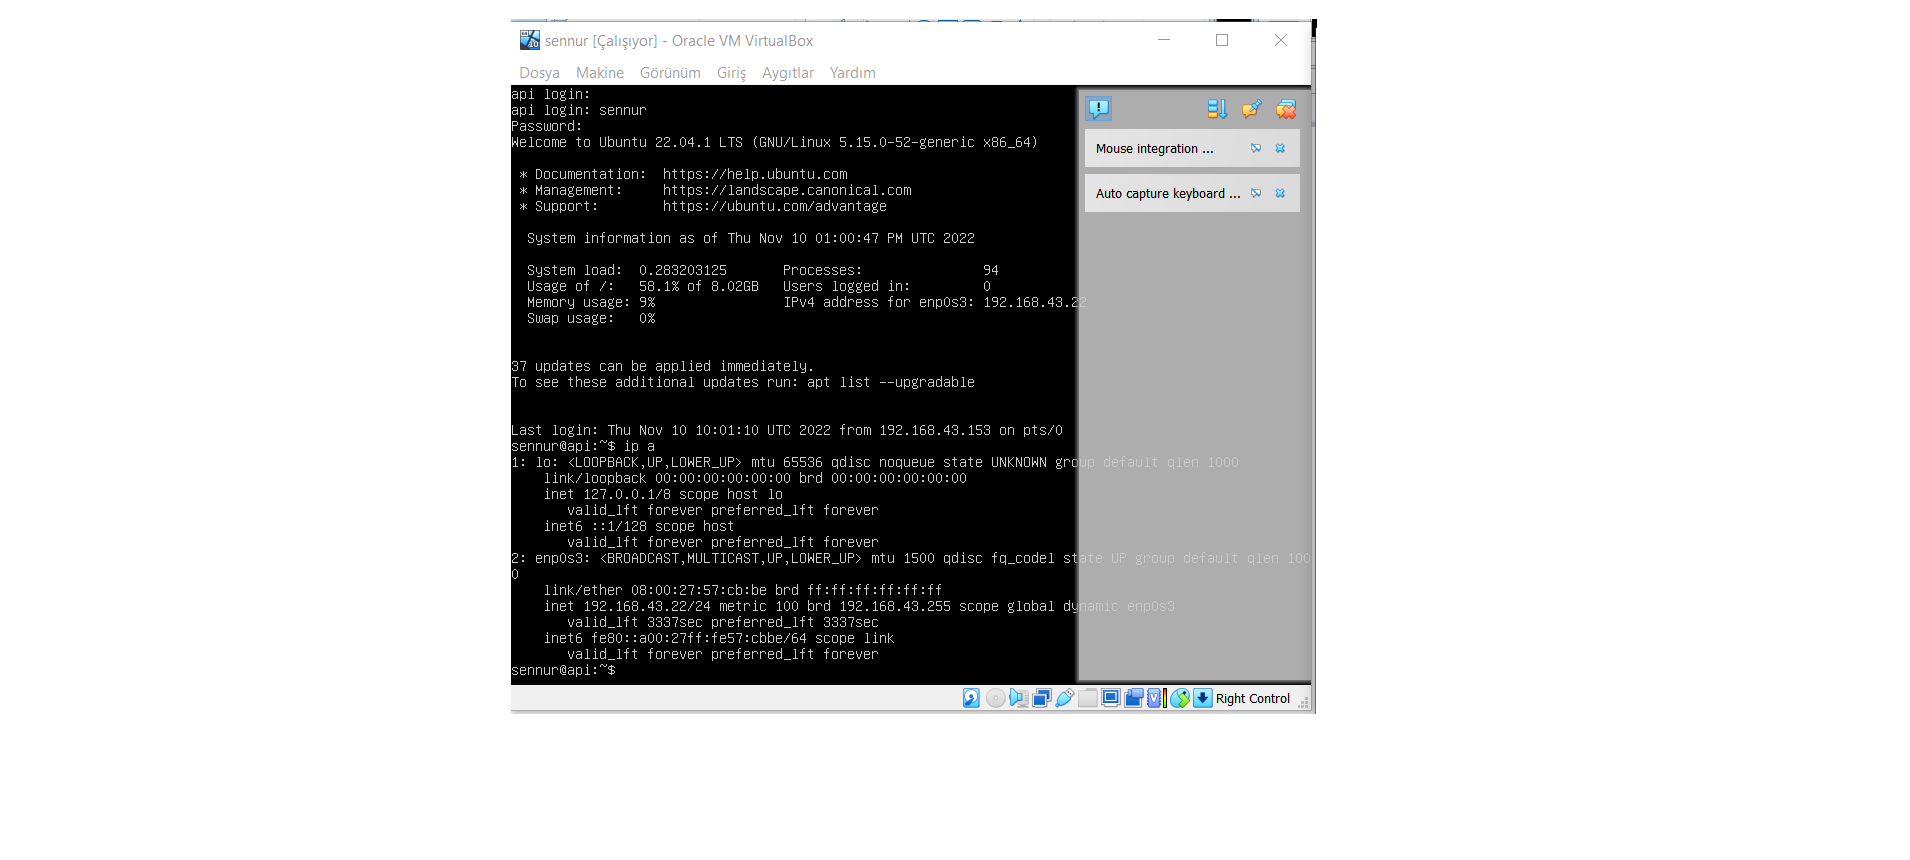This screenshot has width=1910, height=860.
Task: Click the optical disc status icon
Action: click(x=996, y=698)
